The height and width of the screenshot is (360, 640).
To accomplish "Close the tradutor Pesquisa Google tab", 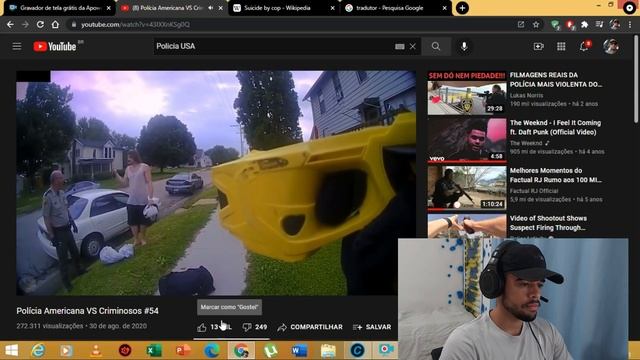I will [444, 8].
